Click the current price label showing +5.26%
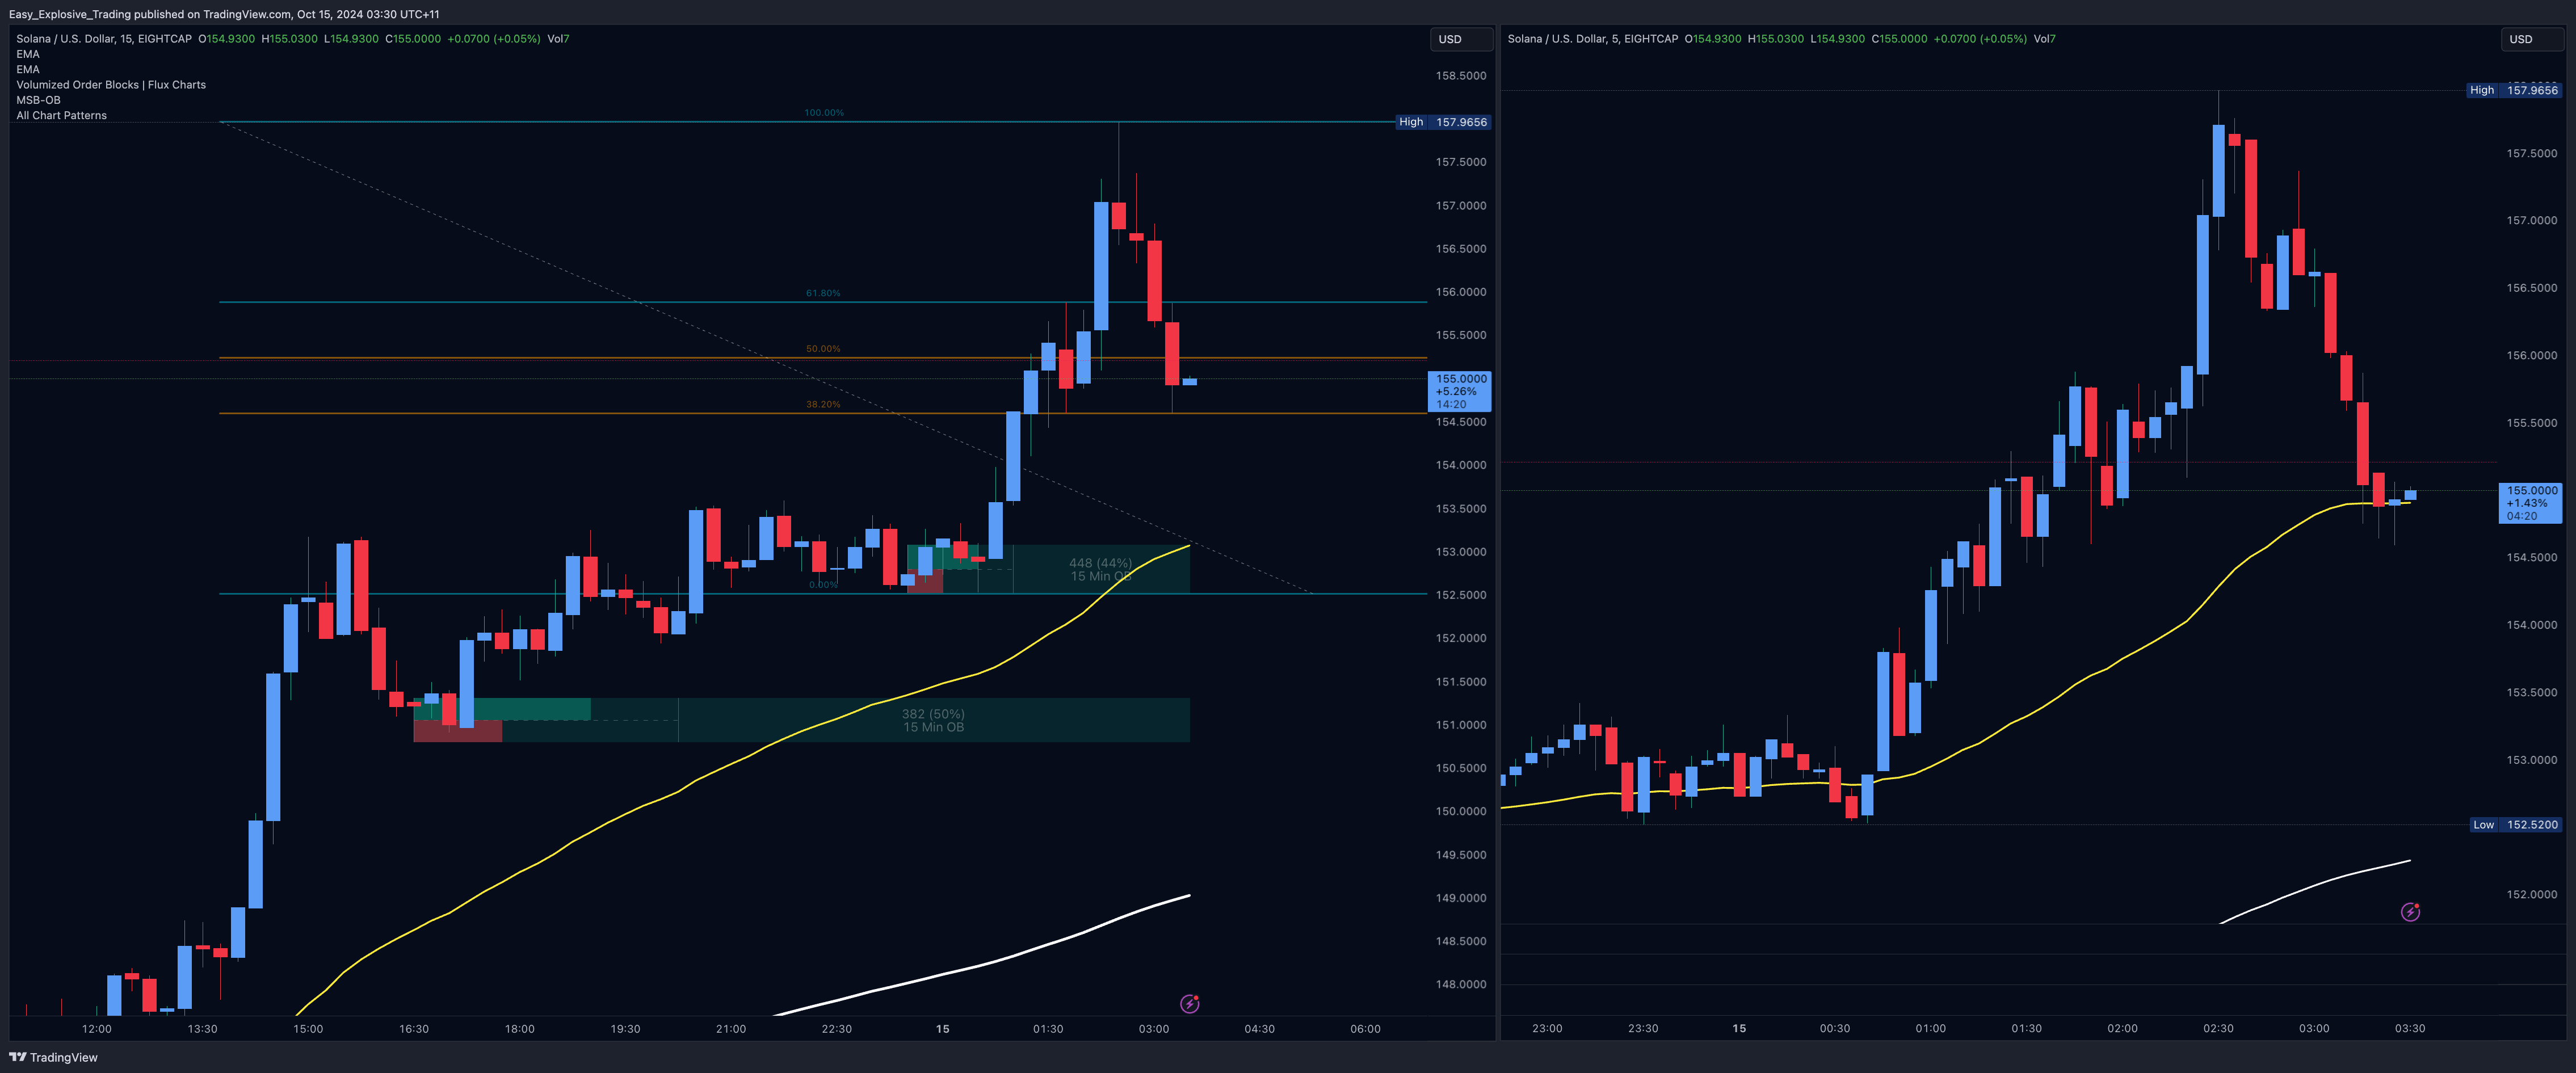 [x=1460, y=391]
